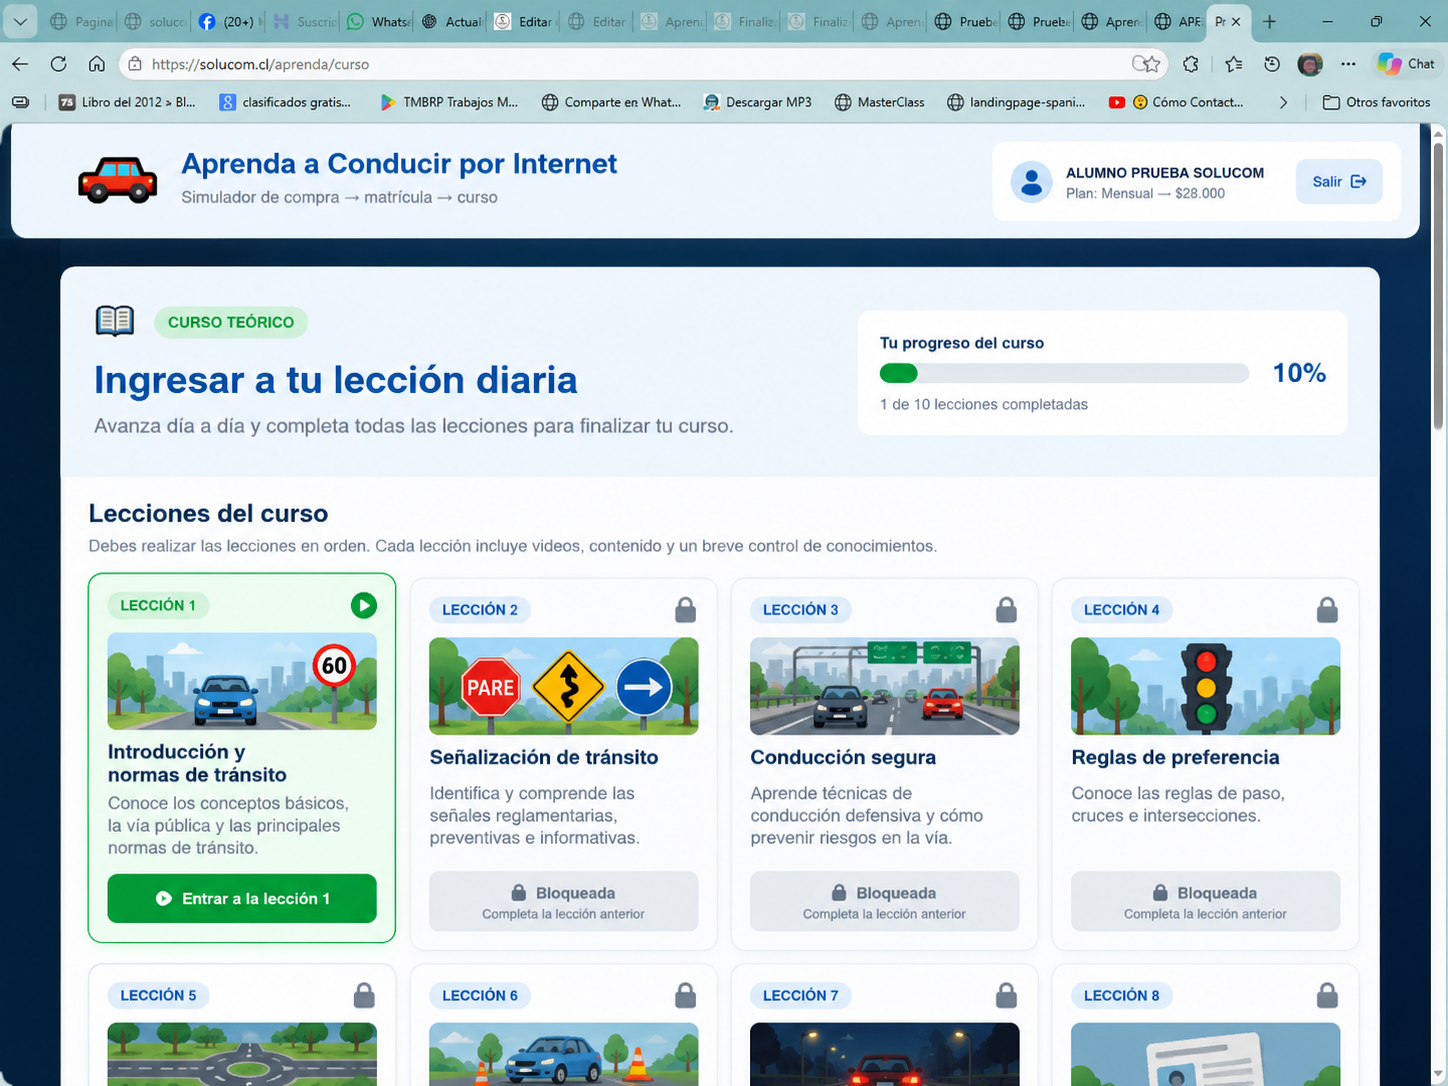1448x1086 pixels.
Task: Switch to the WhatsApp browser tab
Action: (378, 21)
